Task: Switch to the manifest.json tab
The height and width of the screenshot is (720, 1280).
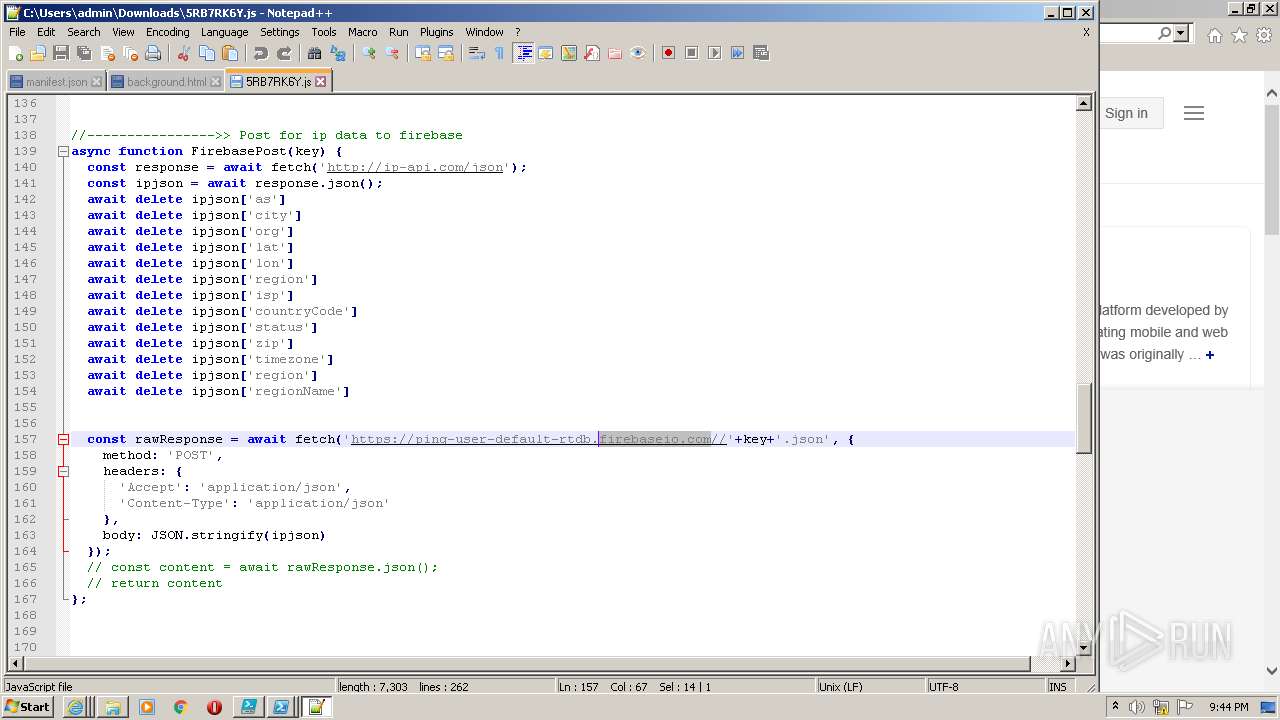Action: (56, 82)
